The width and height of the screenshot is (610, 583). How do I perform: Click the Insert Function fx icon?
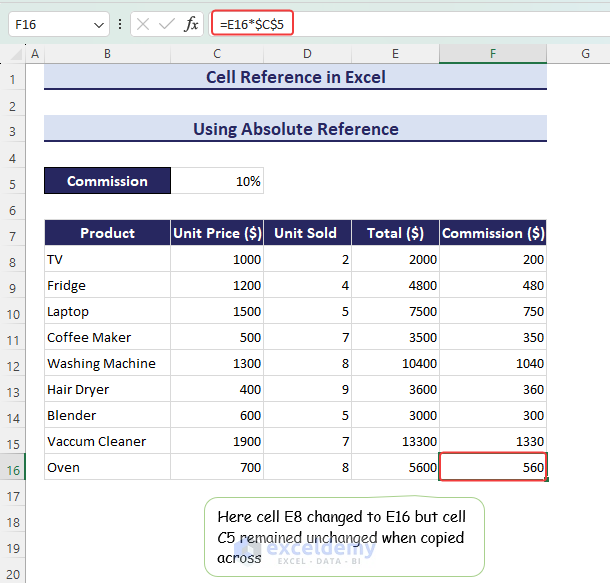click(191, 24)
